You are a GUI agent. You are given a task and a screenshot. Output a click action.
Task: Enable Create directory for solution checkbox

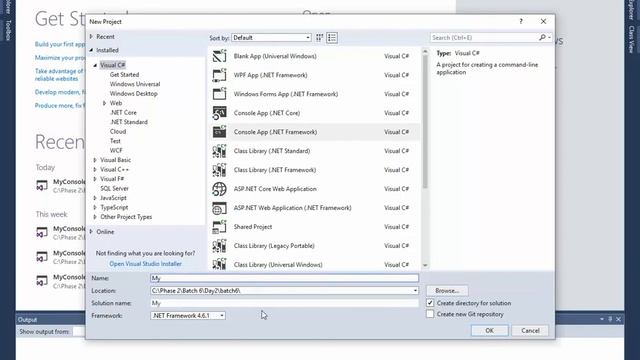coord(430,303)
